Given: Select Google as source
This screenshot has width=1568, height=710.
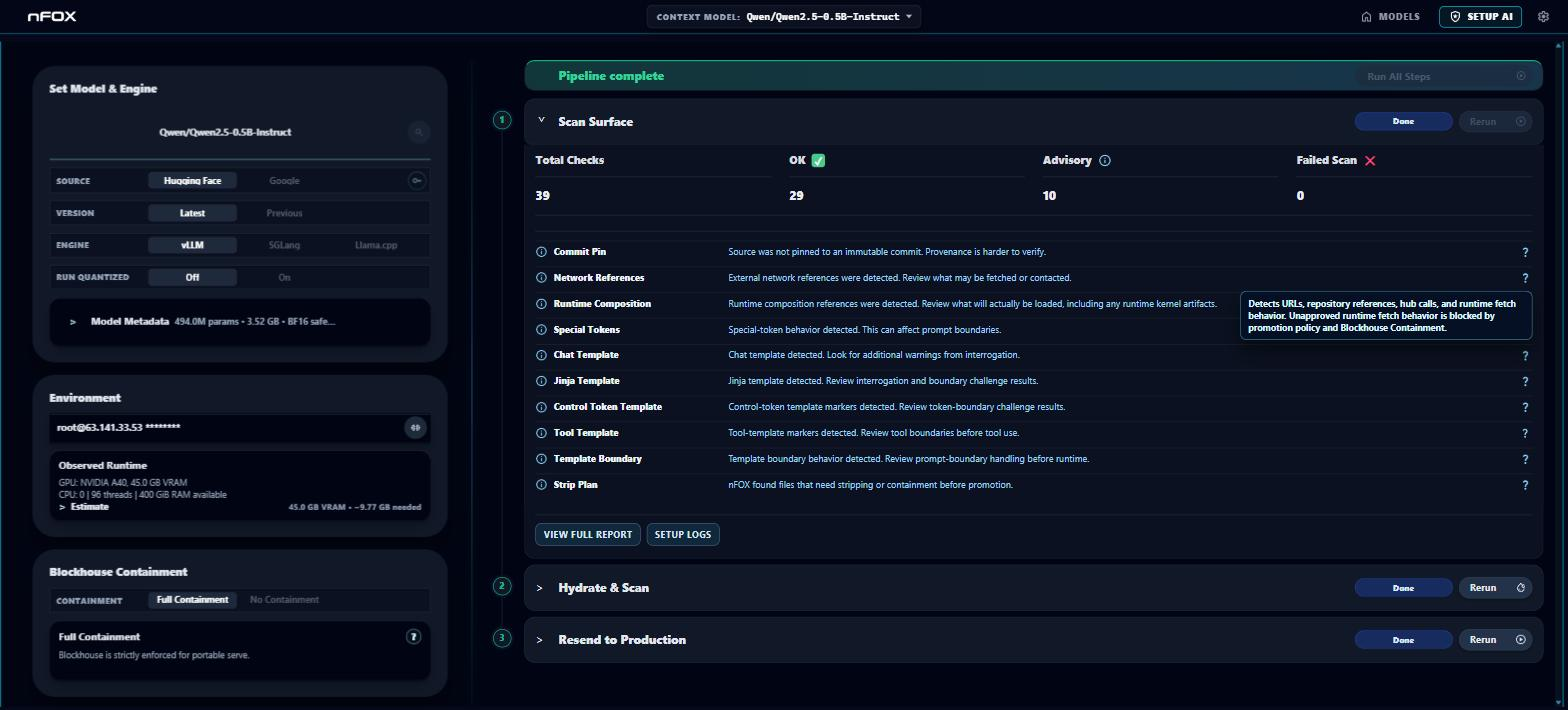Looking at the screenshot, I should pyautogui.click(x=284, y=181).
